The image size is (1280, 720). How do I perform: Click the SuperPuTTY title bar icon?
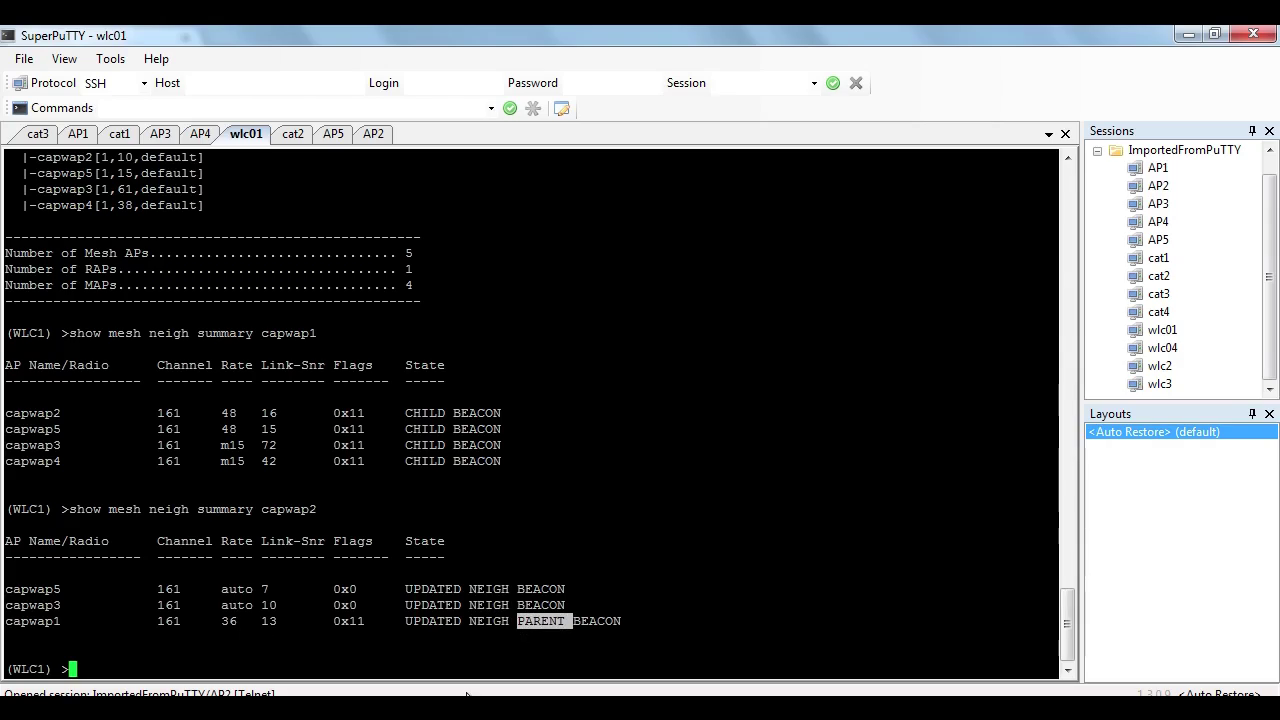(x=9, y=36)
